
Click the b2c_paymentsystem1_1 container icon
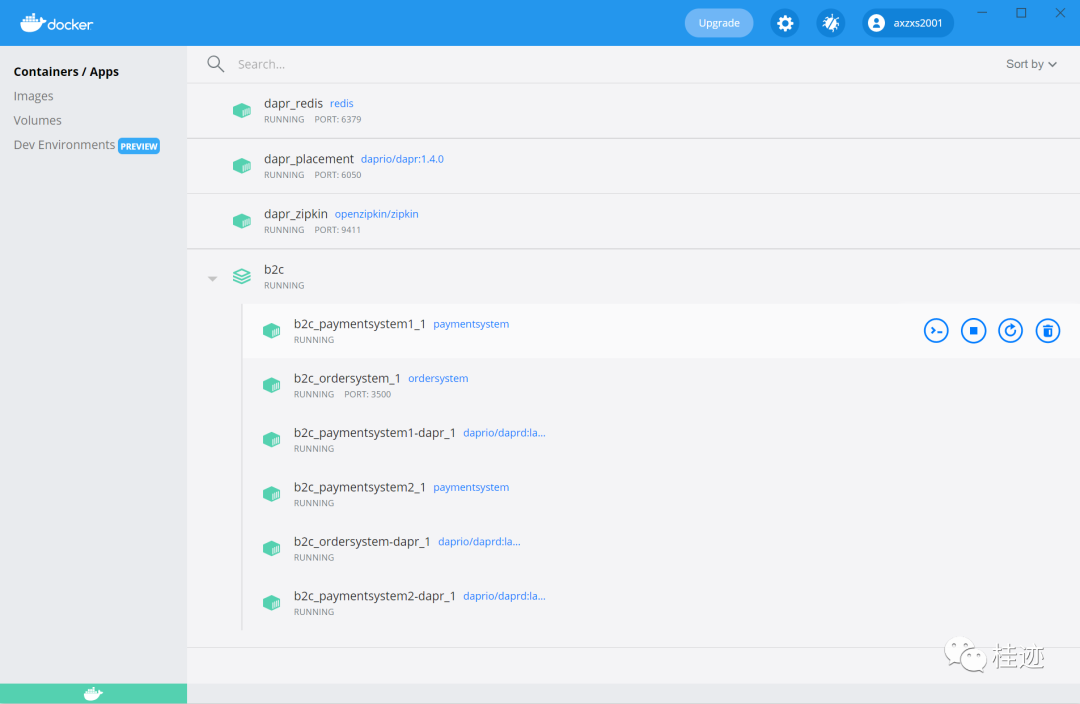tap(271, 331)
